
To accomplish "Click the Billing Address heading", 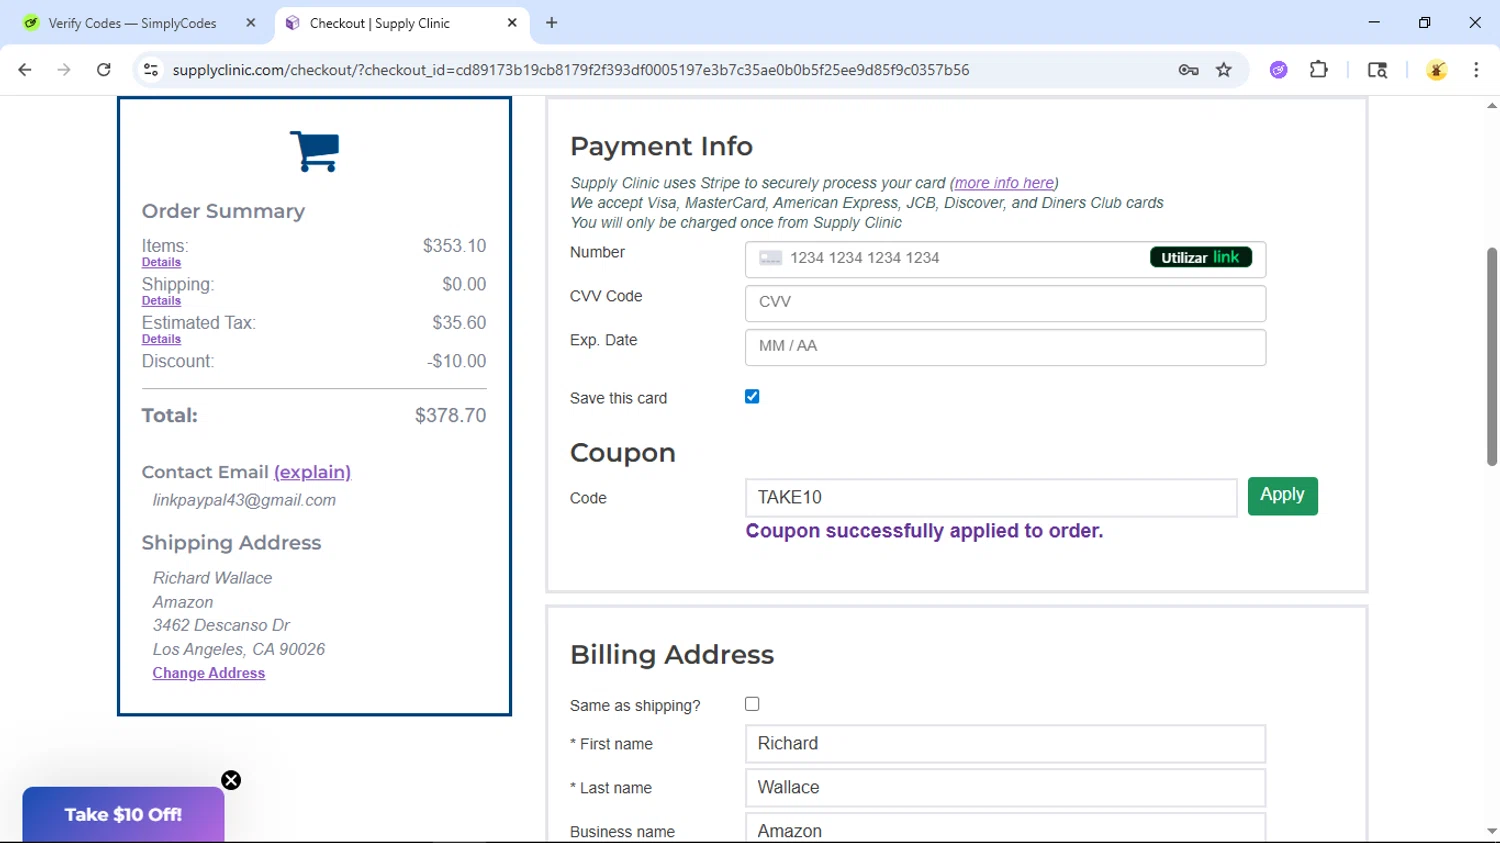I will pos(672,654).
